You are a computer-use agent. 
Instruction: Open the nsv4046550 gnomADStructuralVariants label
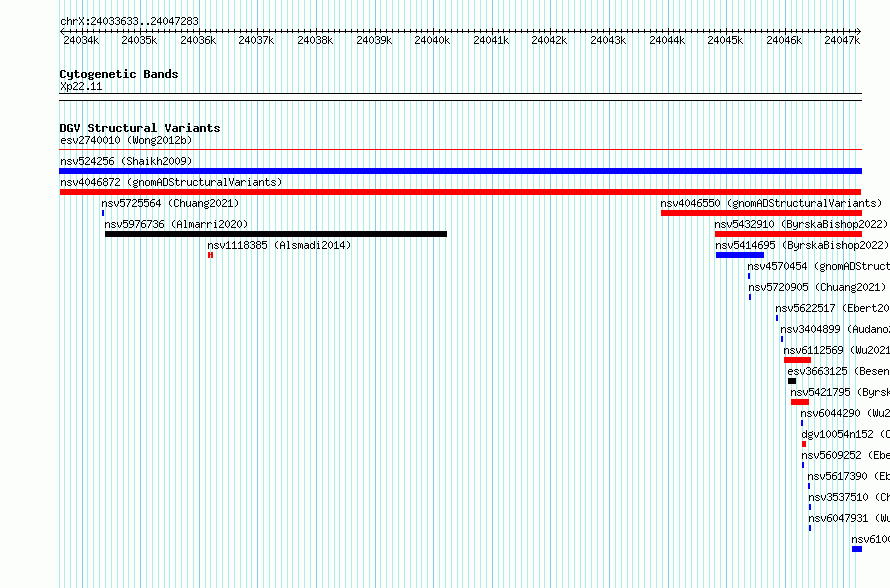click(771, 203)
